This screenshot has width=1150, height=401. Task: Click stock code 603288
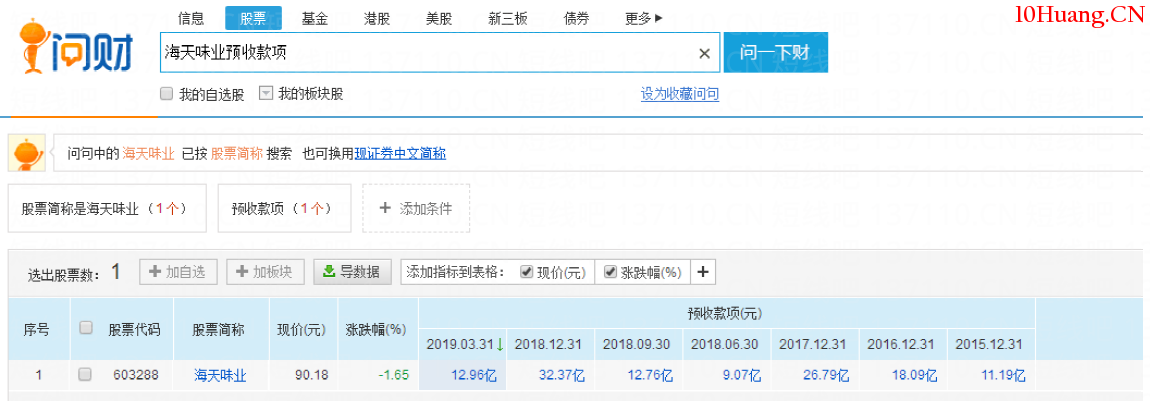[134, 376]
